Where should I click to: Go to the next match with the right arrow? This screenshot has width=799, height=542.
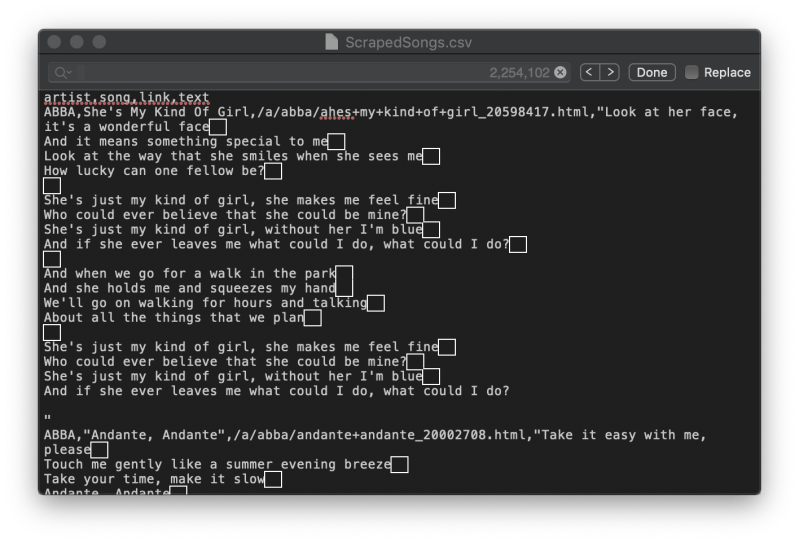[610, 72]
